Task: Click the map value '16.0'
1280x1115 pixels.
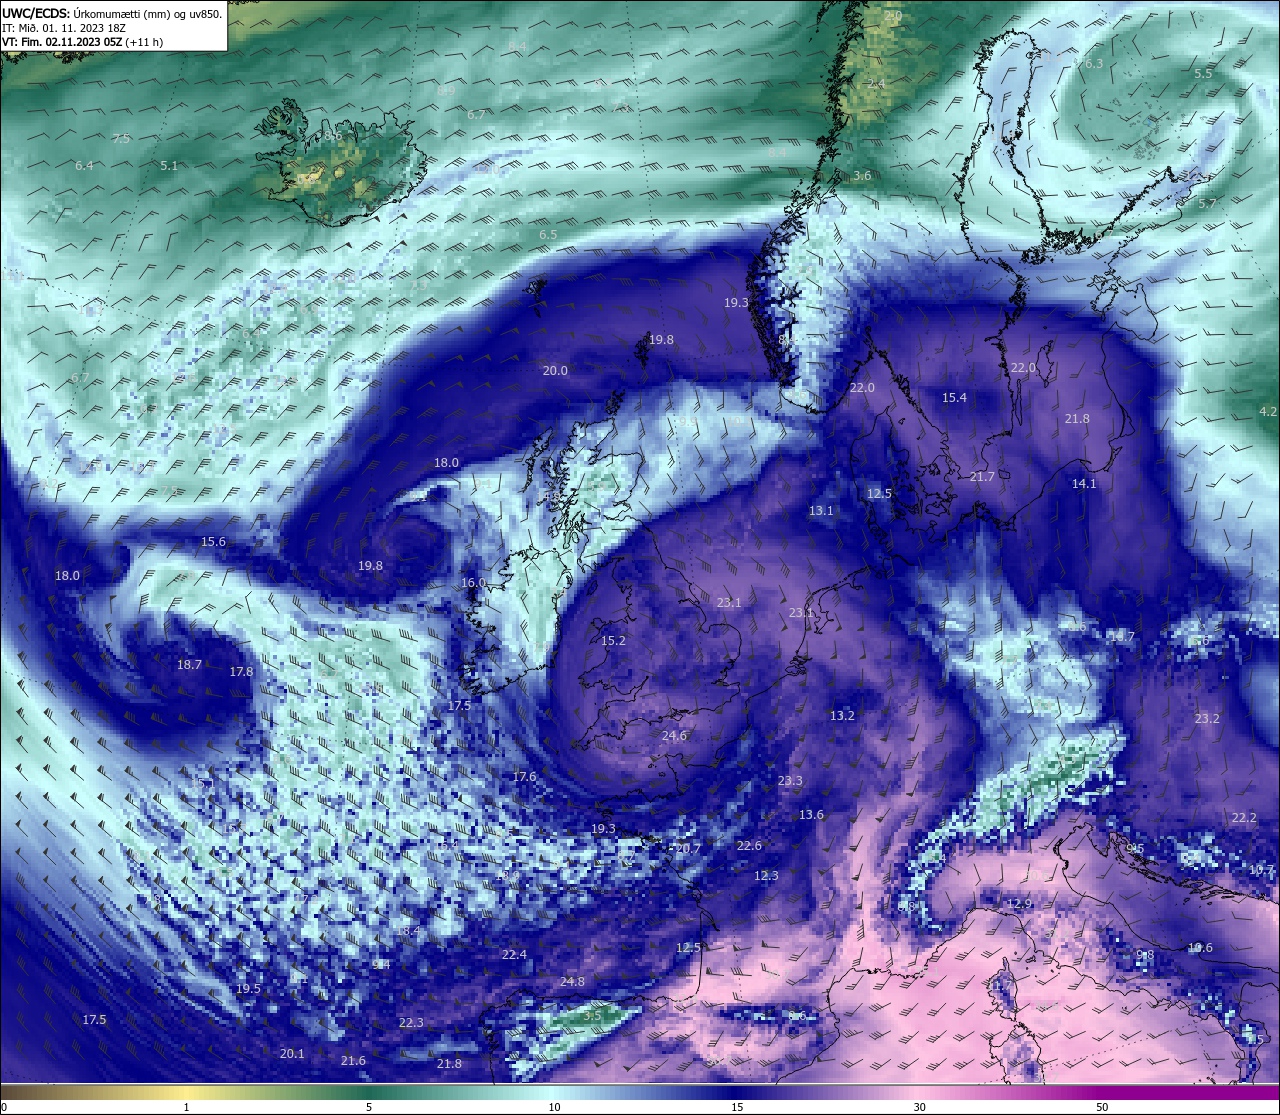Action: pos(473,582)
